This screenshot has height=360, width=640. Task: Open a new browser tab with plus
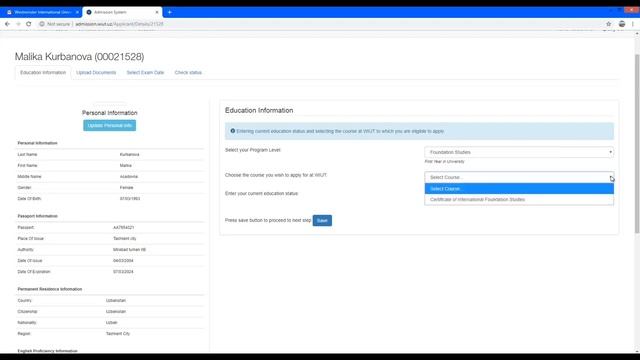pos(169,12)
